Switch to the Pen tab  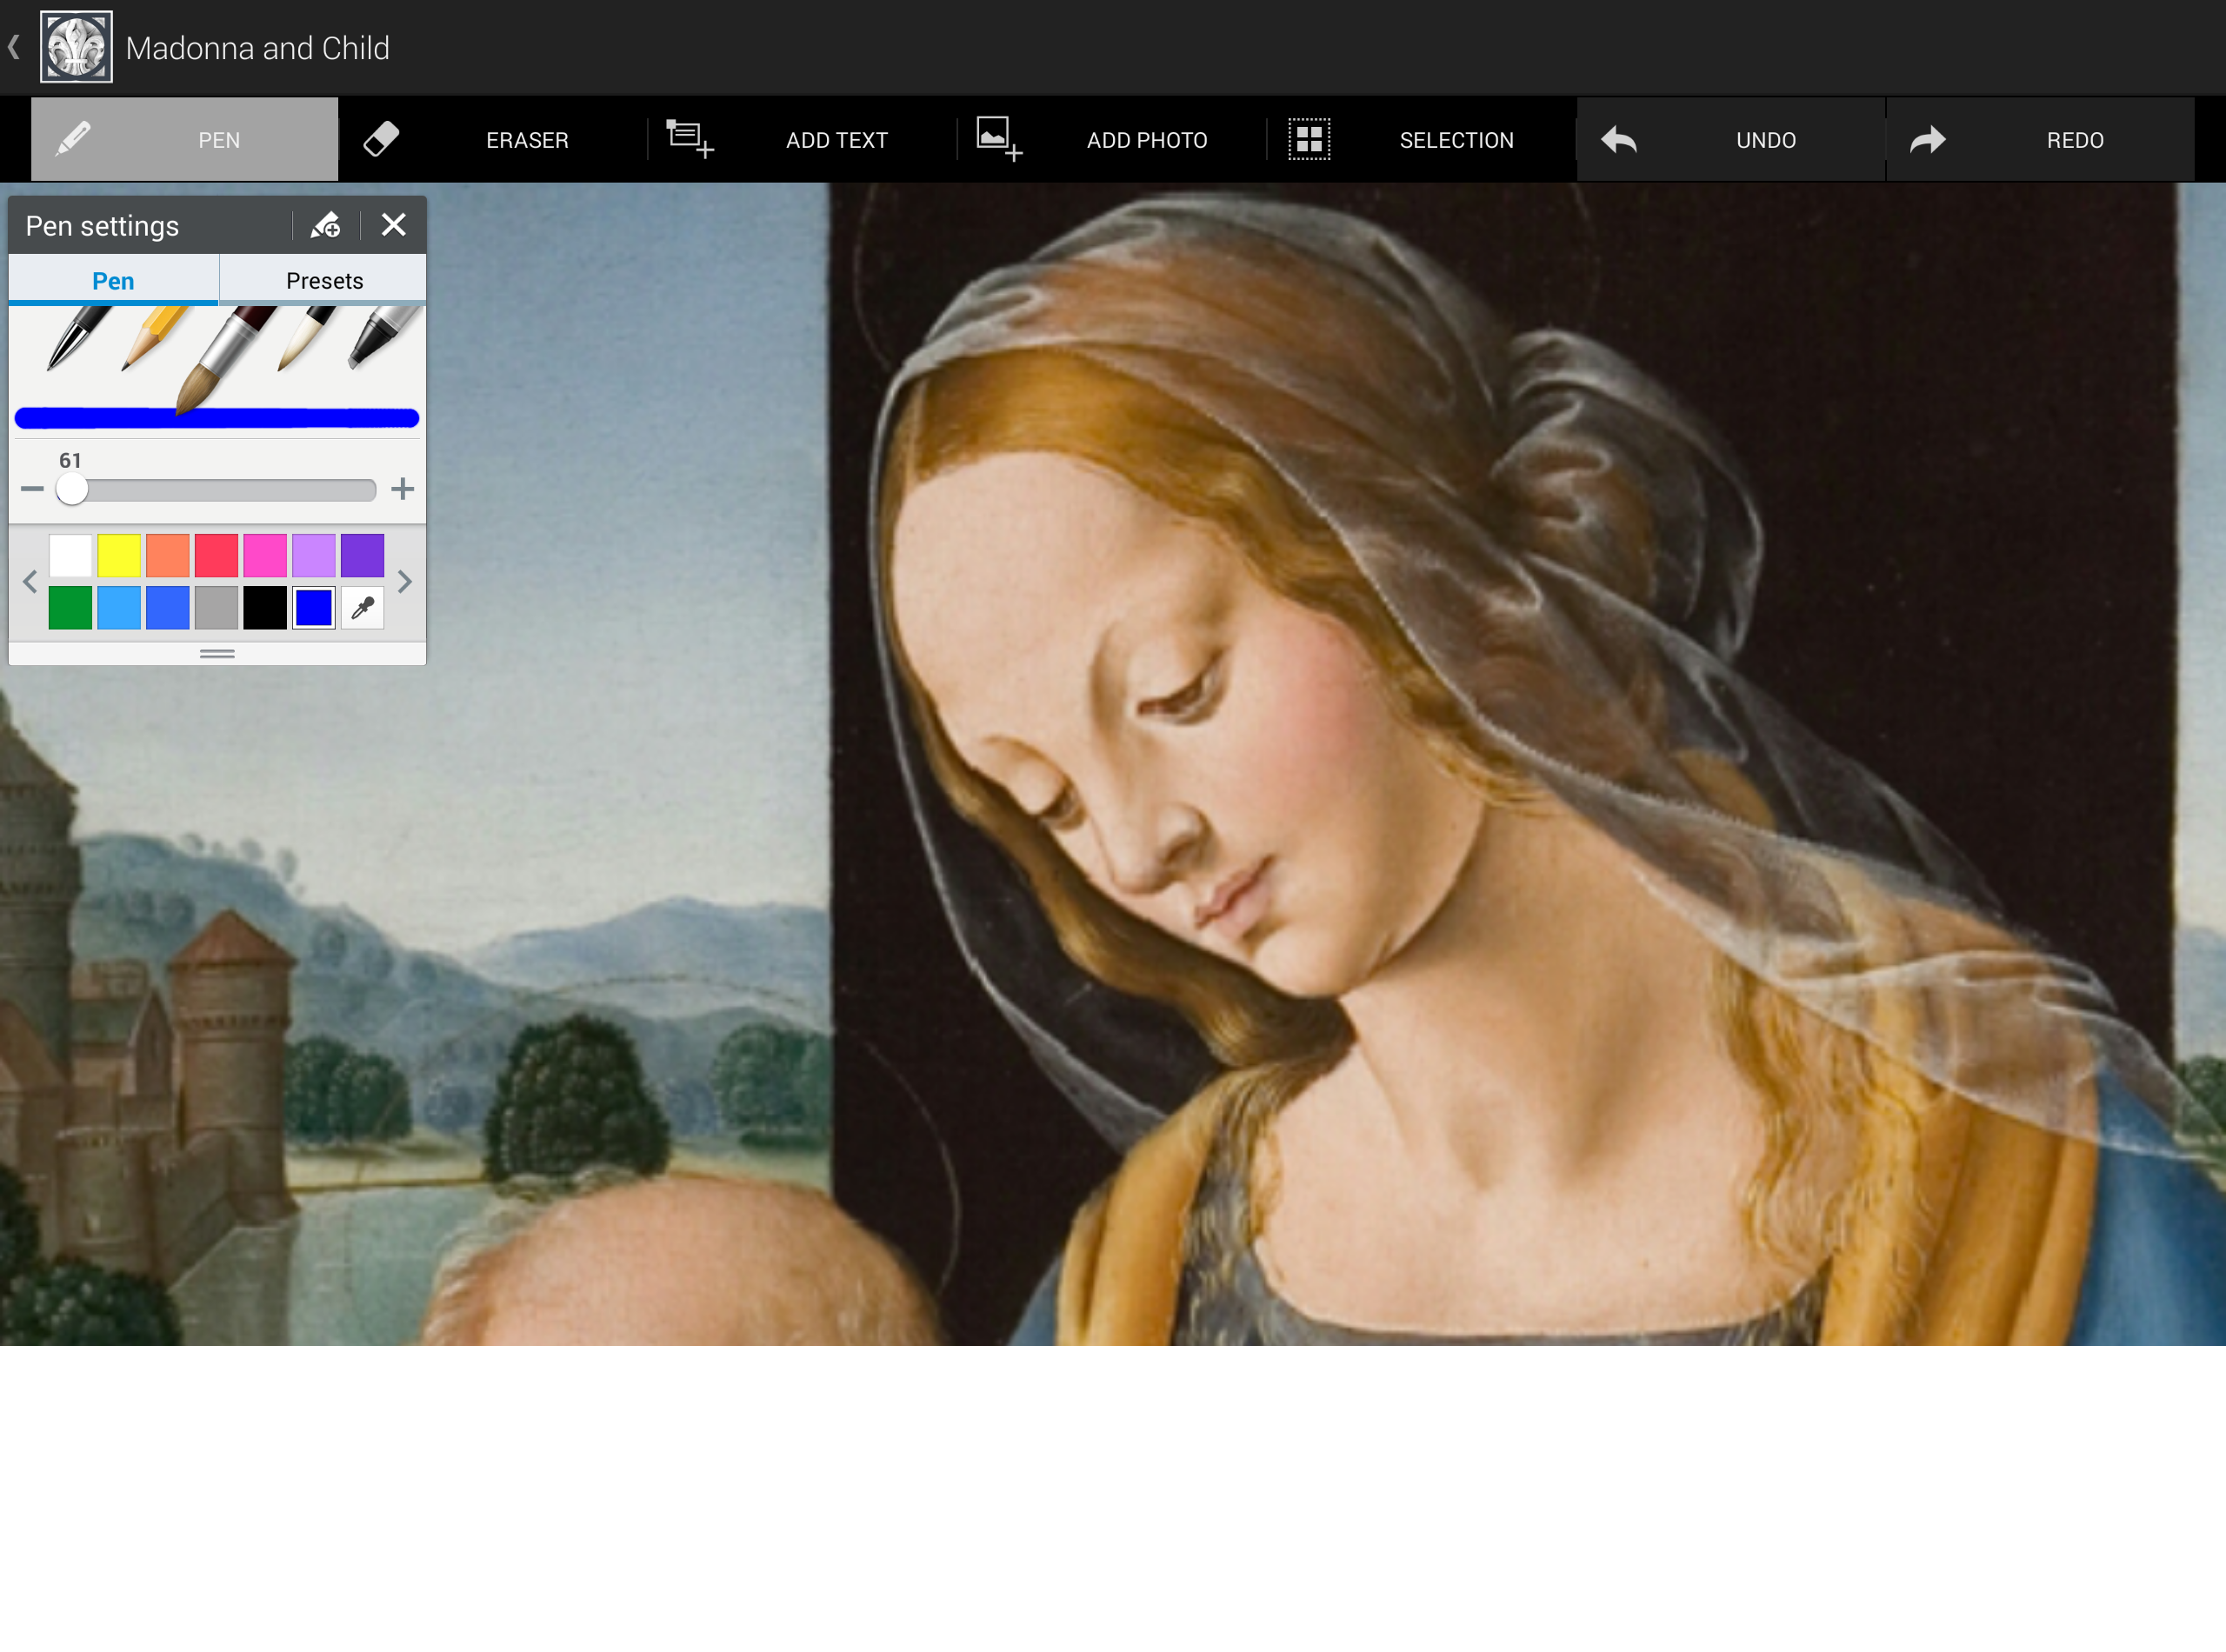pyautogui.click(x=113, y=281)
